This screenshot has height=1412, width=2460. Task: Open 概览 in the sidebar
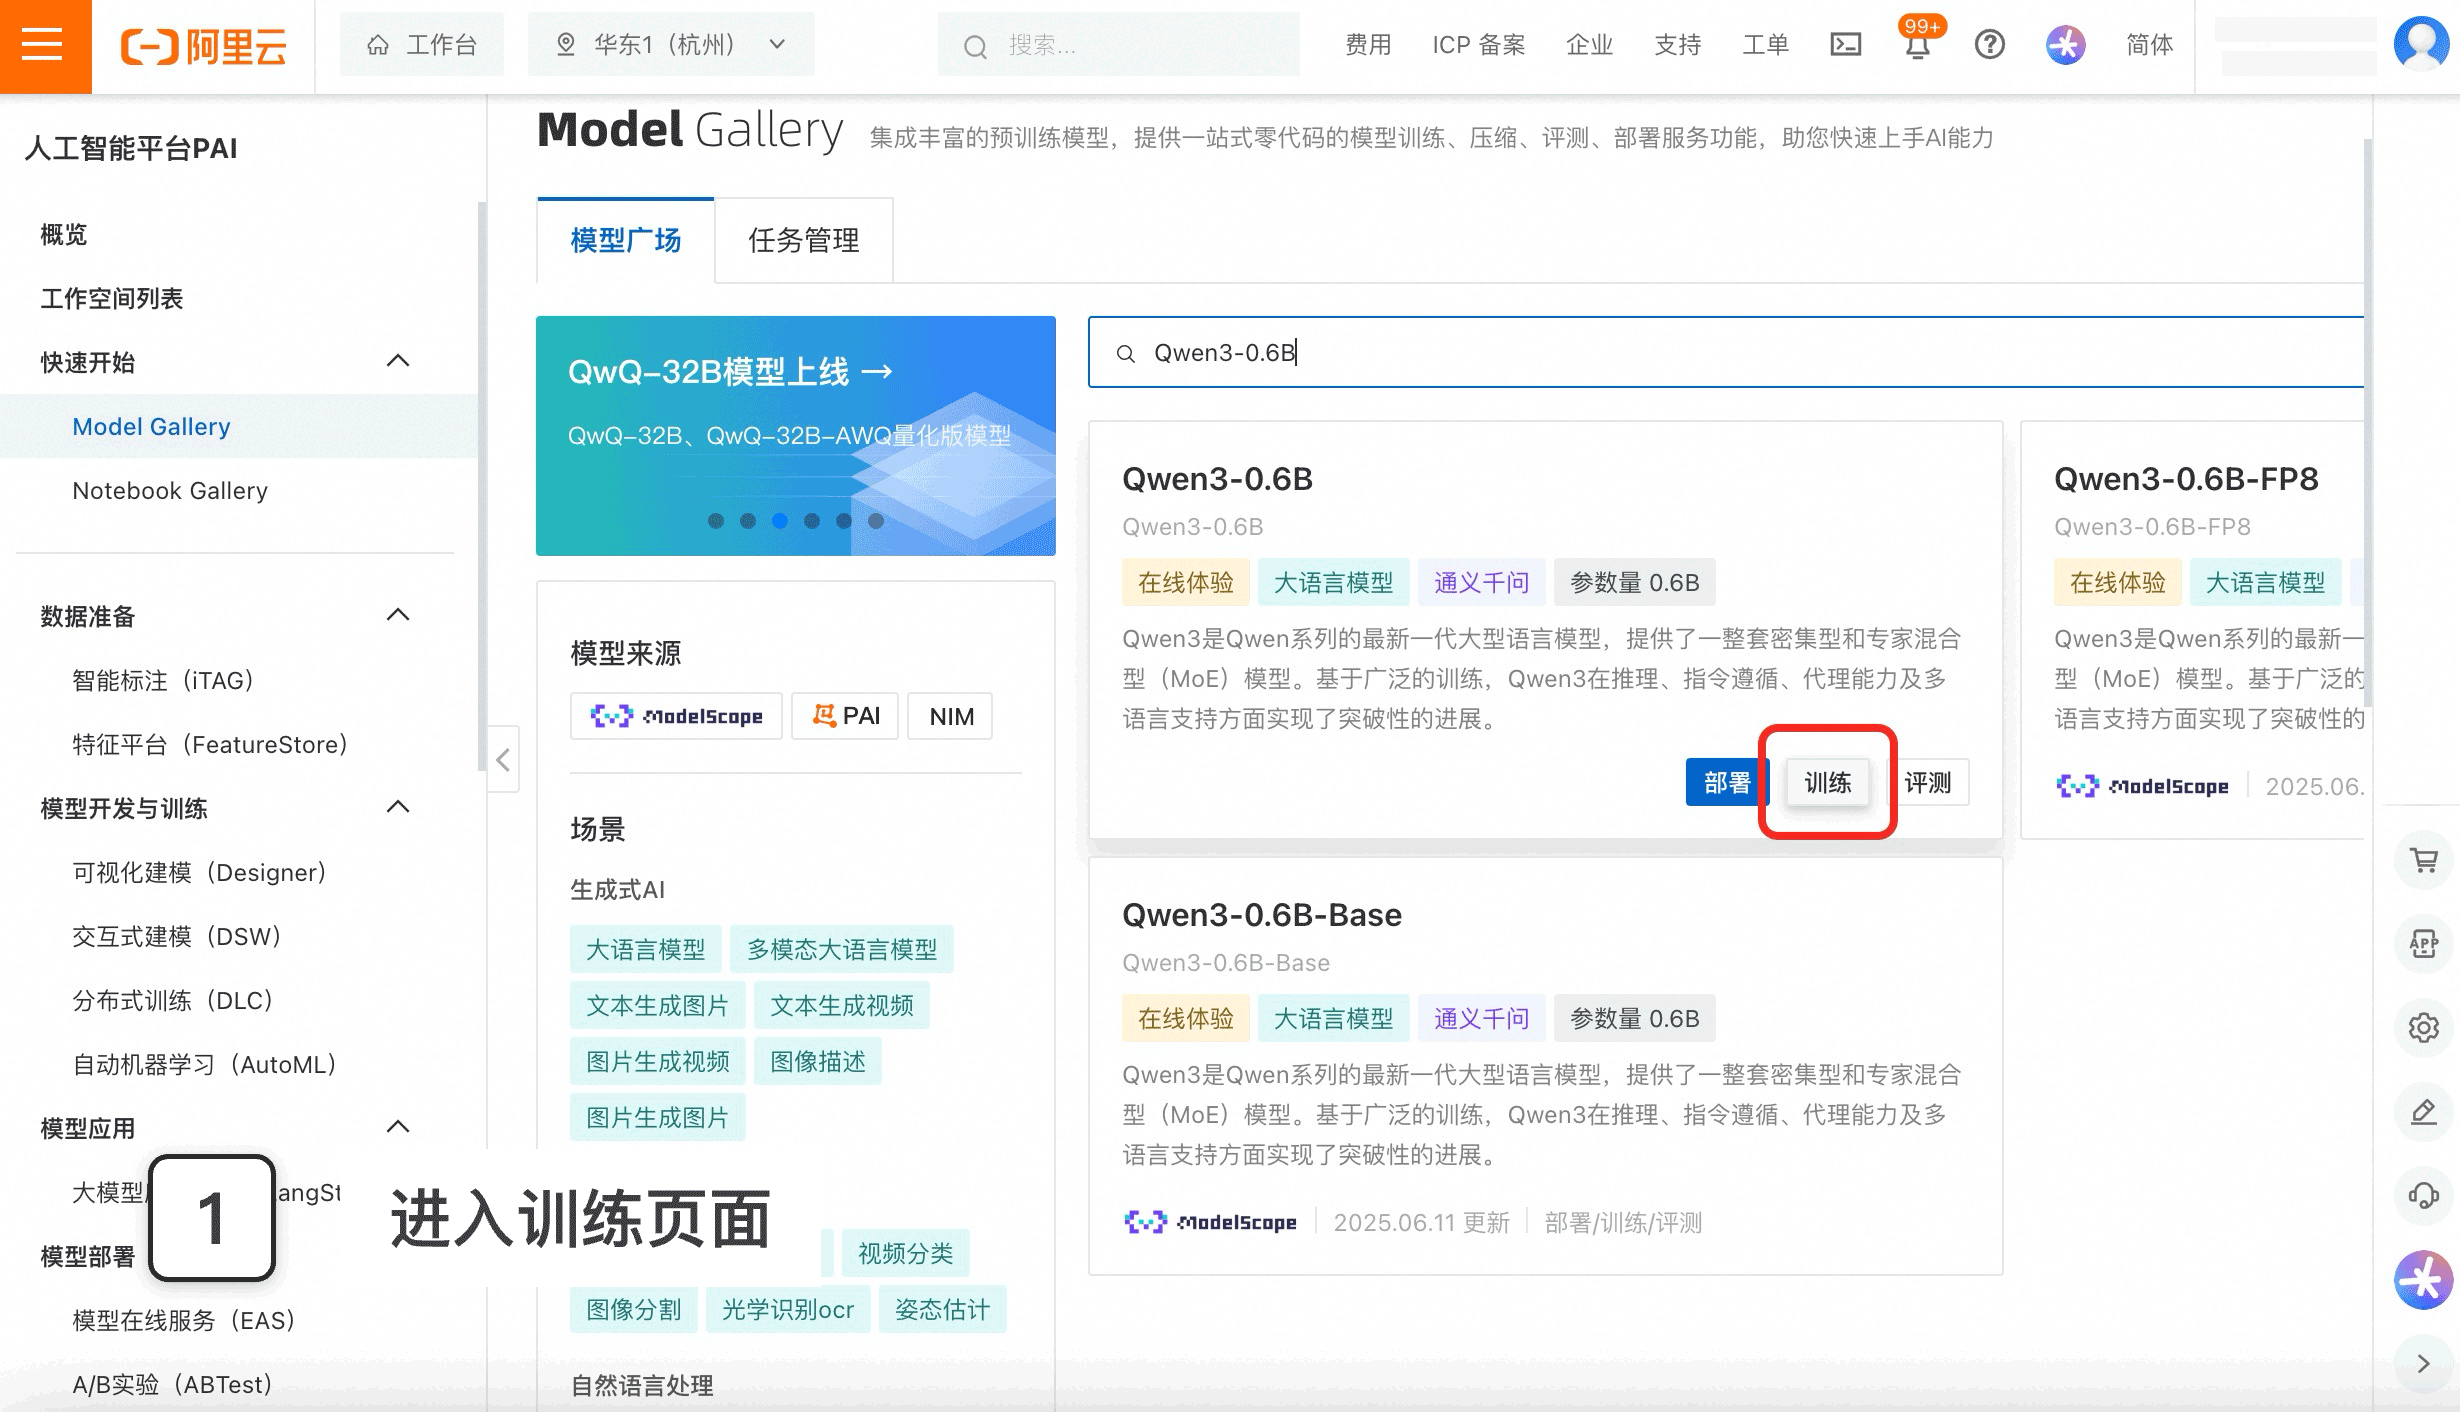click(x=64, y=234)
